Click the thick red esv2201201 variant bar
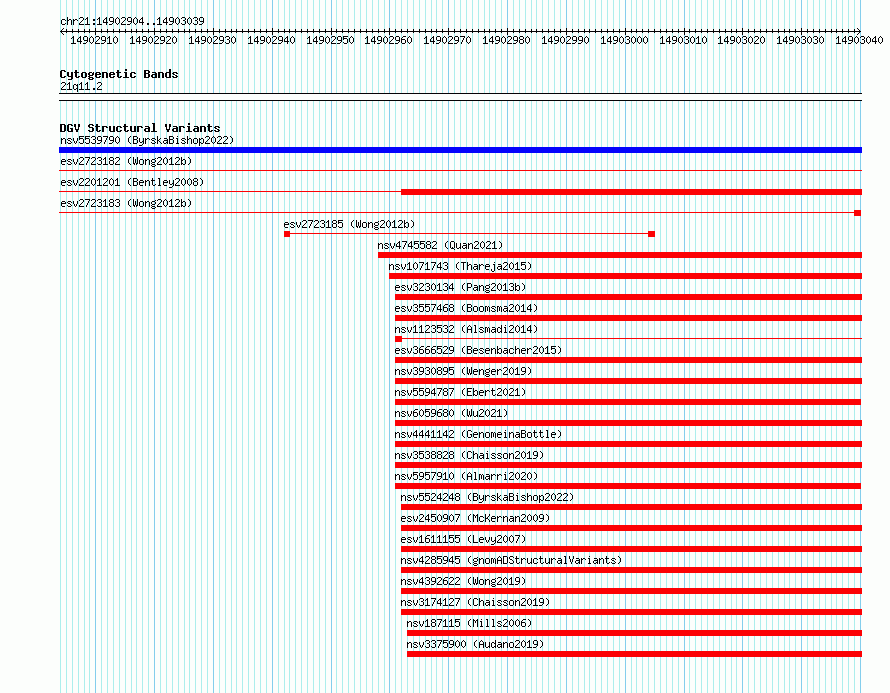 point(631,192)
